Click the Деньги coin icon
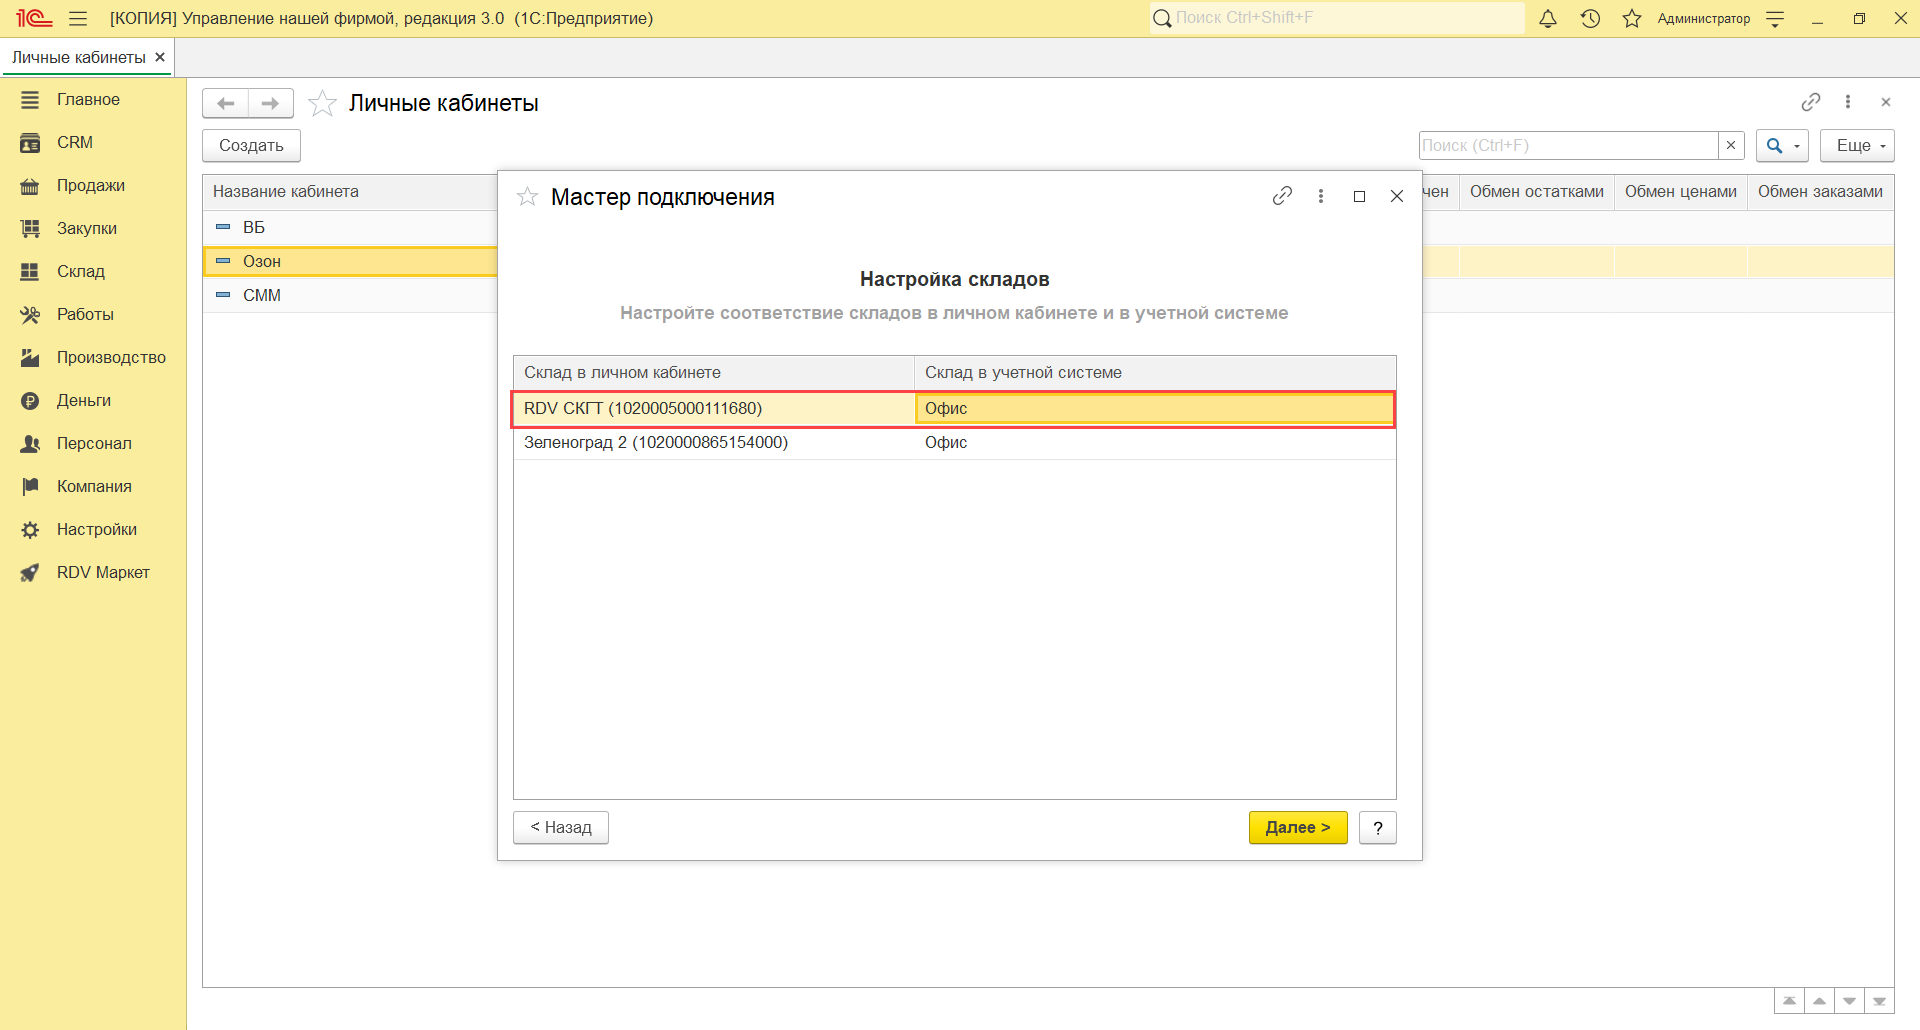The image size is (1920, 1030). coord(30,400)
